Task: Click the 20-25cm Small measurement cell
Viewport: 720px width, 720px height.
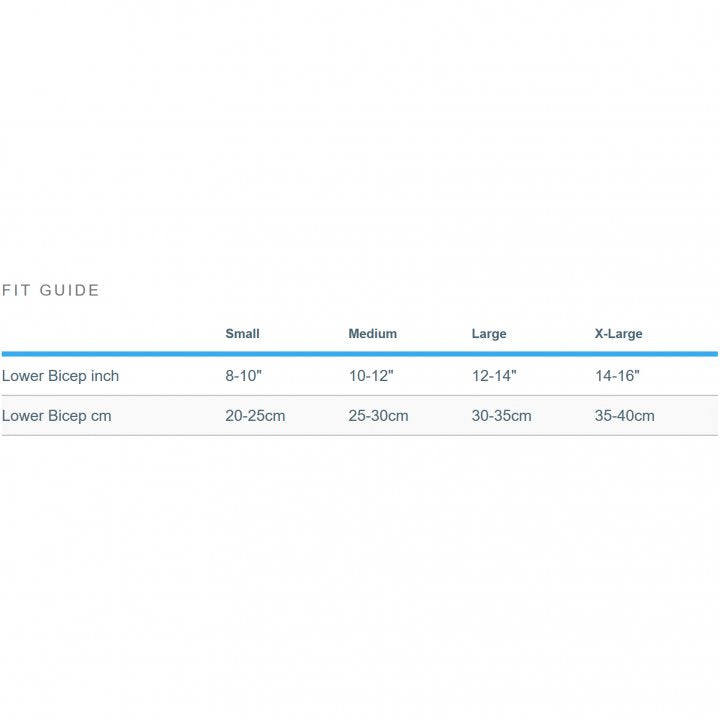Action: [x=255, y=416]
